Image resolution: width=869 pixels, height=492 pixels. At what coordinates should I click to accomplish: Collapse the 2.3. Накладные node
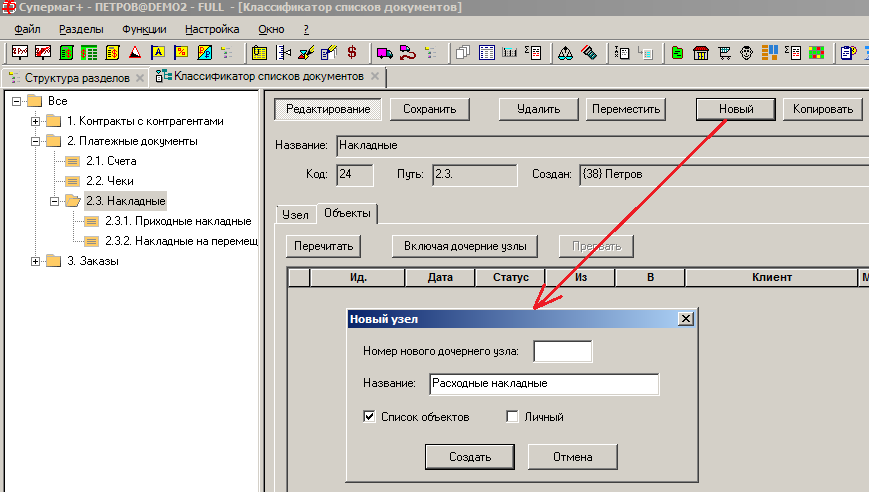(54, 201)
